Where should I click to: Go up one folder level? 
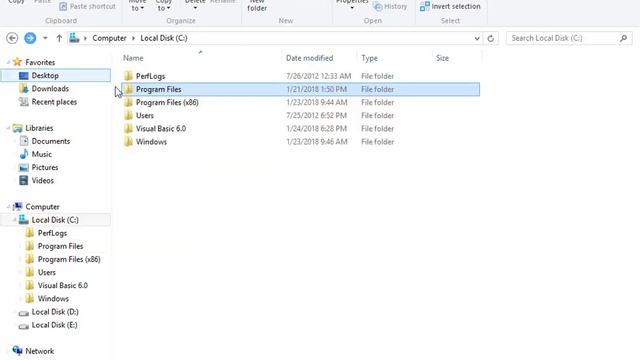59,38
